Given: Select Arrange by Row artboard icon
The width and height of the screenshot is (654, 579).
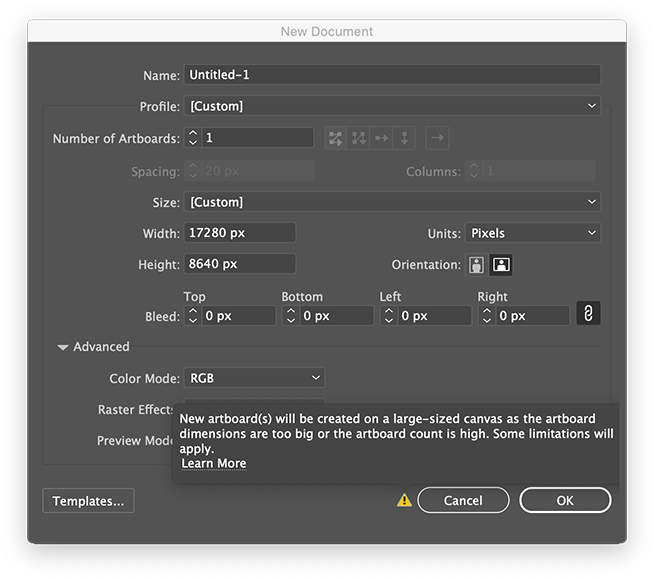Looking at the screenshot, I should click(381, 138).
